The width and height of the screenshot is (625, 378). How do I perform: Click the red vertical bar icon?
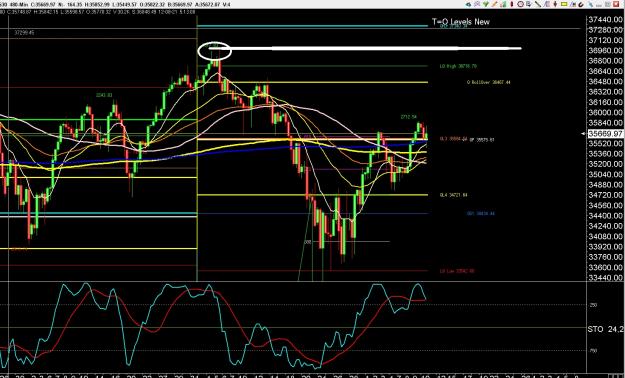(x=512, y=4)
